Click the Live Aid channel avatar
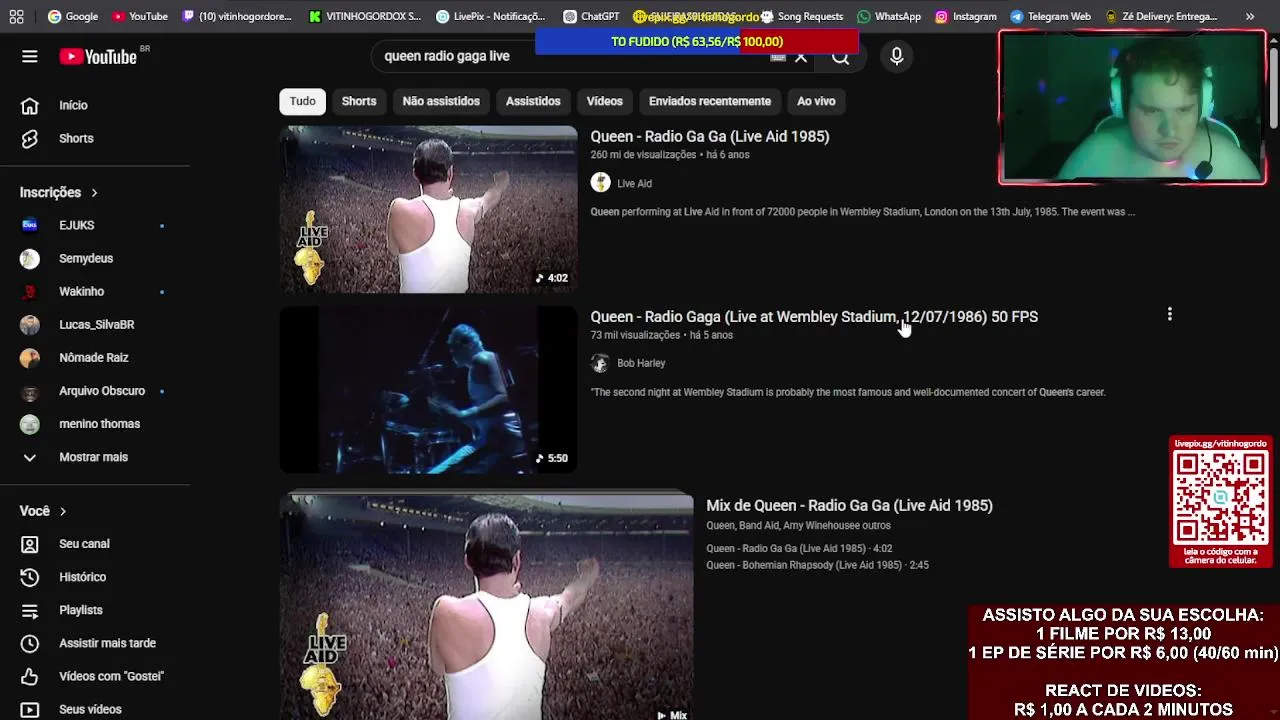This screenshot has height=720, width=1280. 600,183
